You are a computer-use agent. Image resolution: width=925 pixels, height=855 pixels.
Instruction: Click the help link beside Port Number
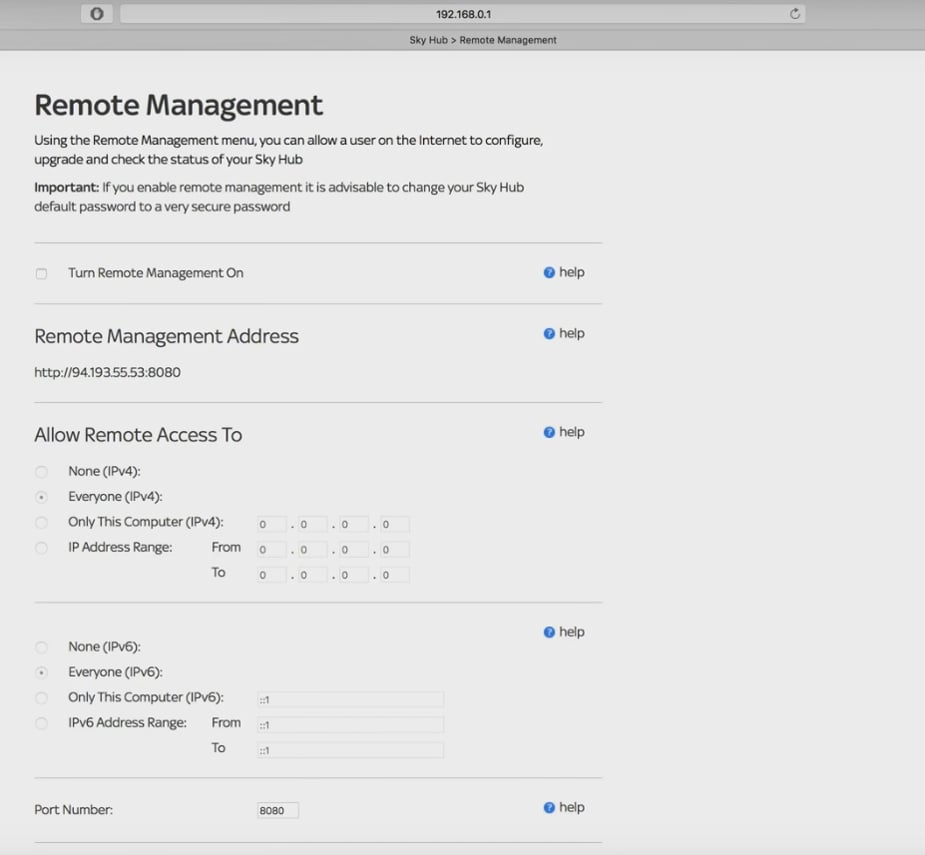tap(572, 807)
